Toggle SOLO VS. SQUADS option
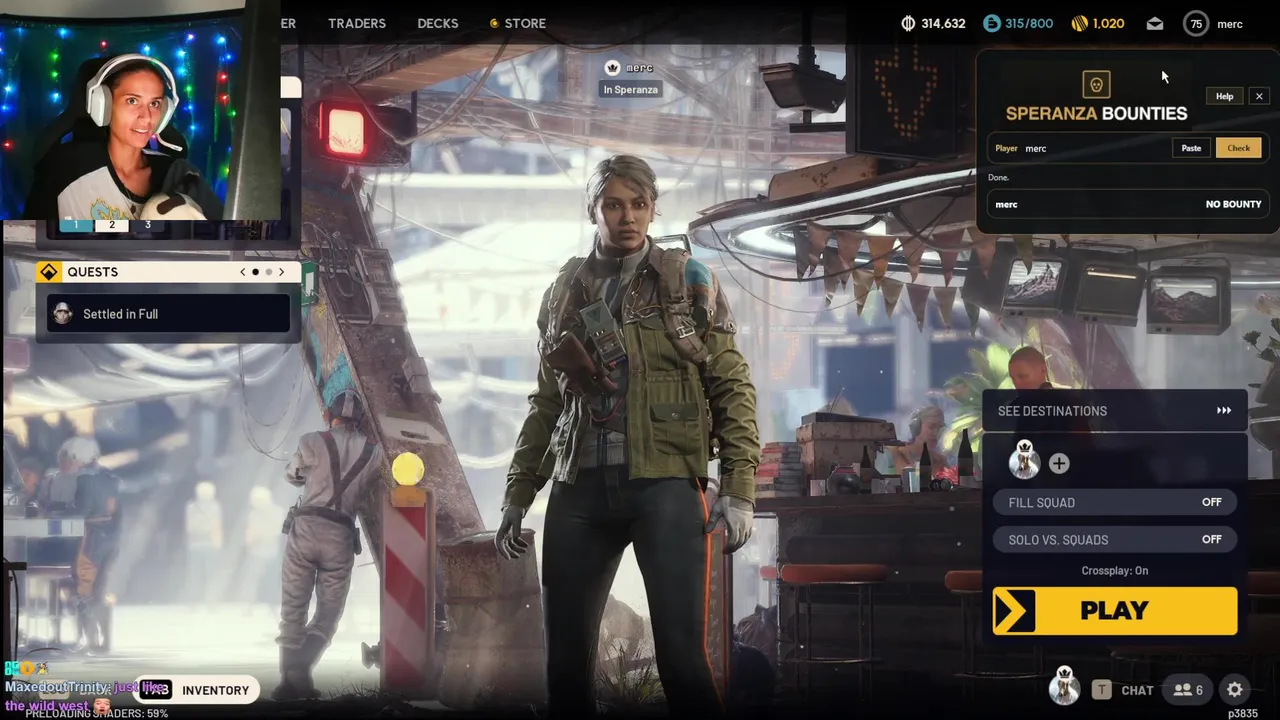 (x=1115, y=539)
